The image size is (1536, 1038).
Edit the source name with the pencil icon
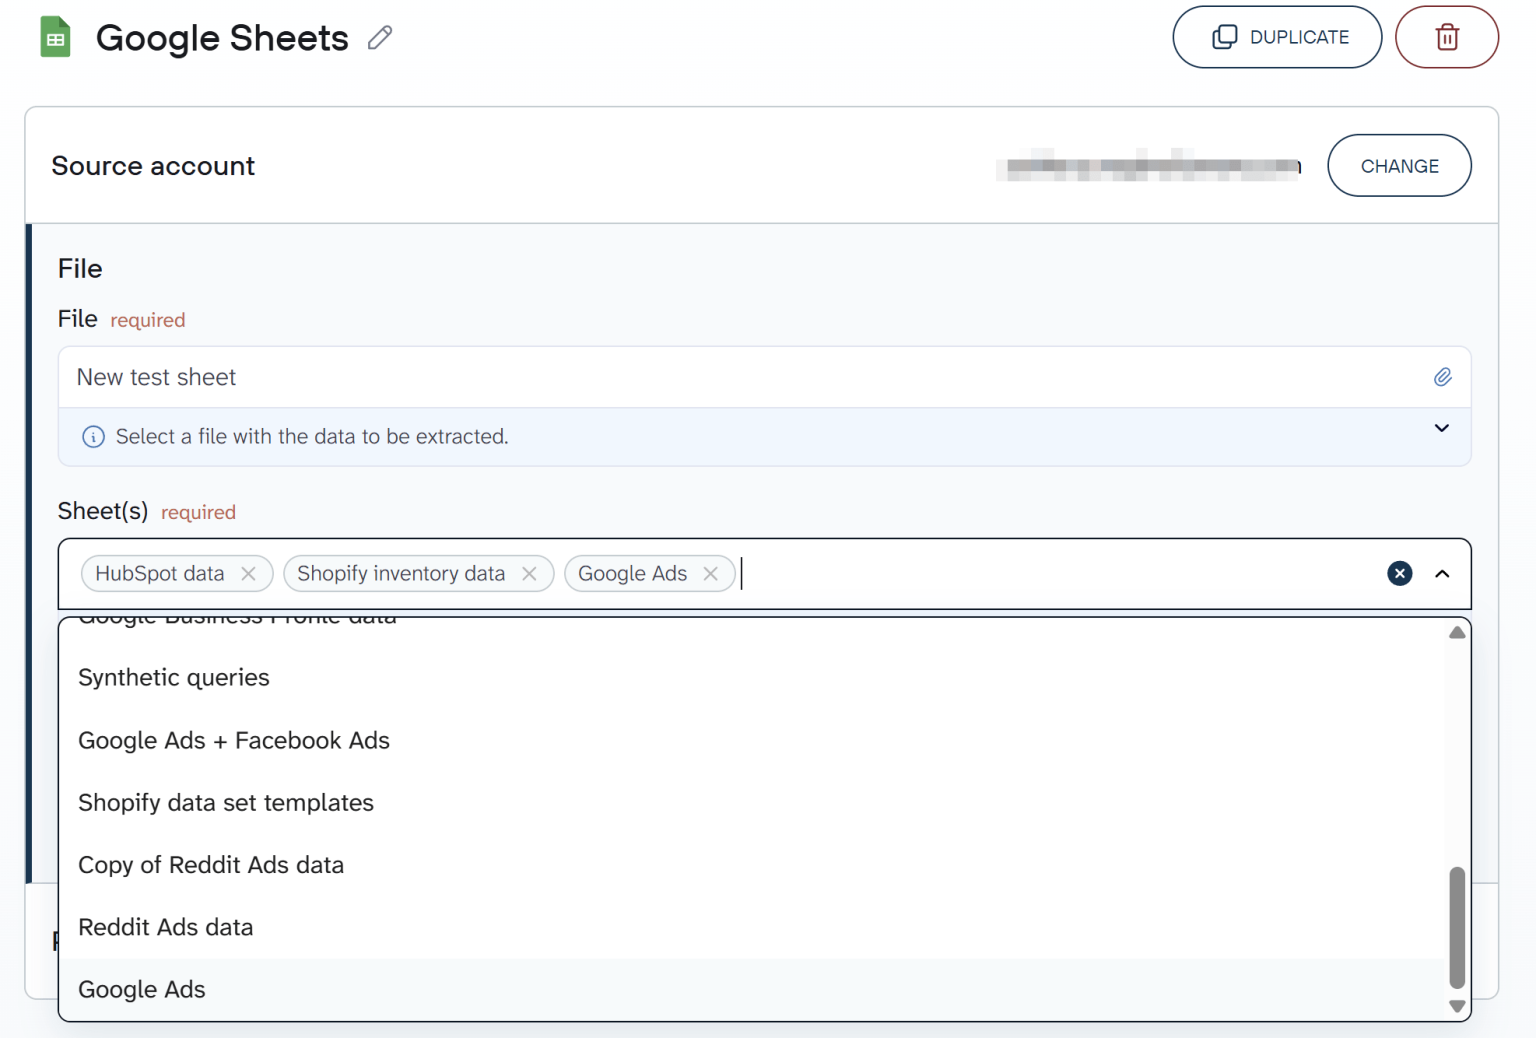(x=380, y=38)
